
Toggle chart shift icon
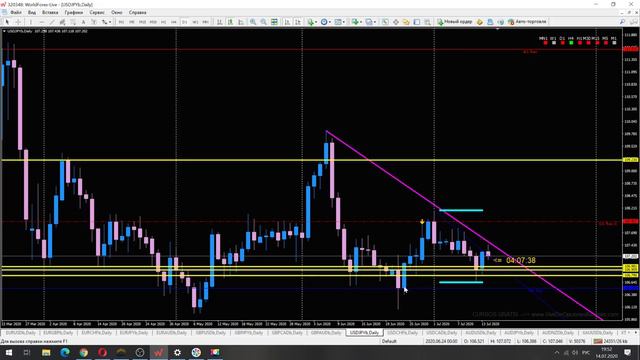tap(298, 22)
